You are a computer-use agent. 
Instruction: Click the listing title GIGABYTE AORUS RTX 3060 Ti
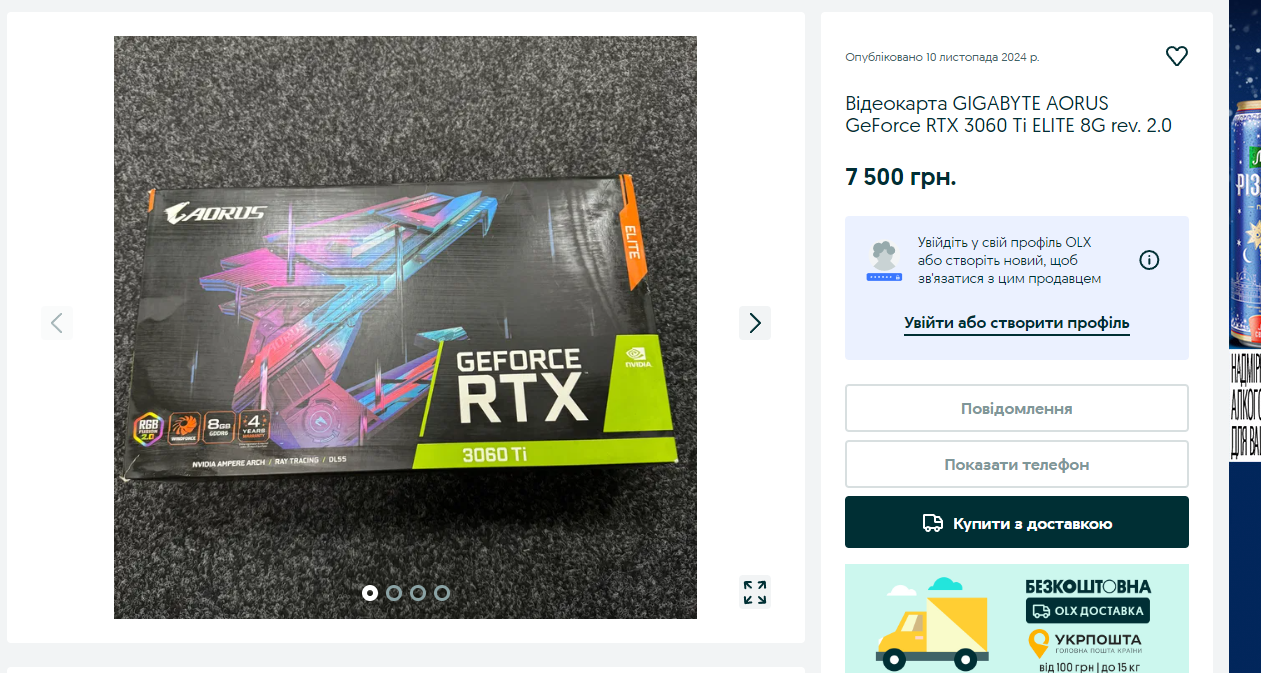(x=1008, y=115)
